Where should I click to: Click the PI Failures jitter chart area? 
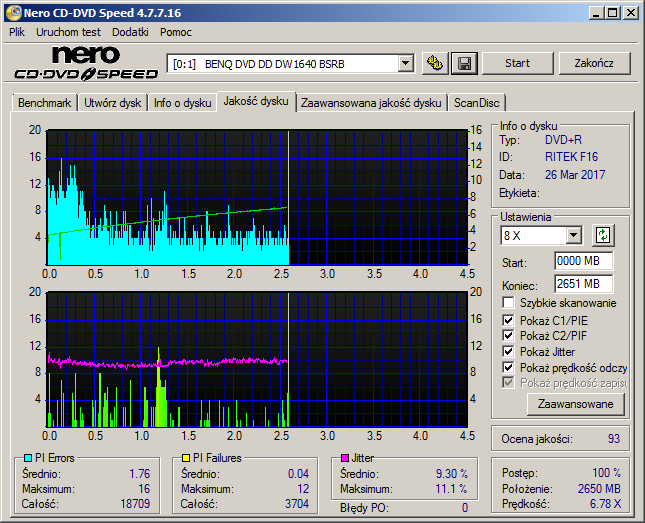257,360
